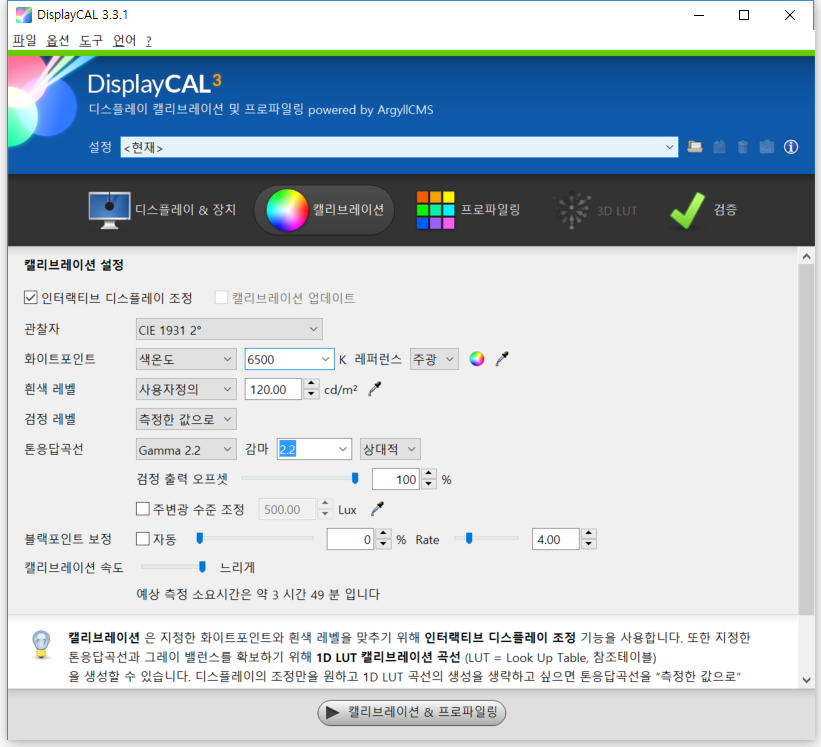The image size is (821, 747).
Task: Enable the 자동 black point correction checkbox
Action: click(x=143, y=539)
